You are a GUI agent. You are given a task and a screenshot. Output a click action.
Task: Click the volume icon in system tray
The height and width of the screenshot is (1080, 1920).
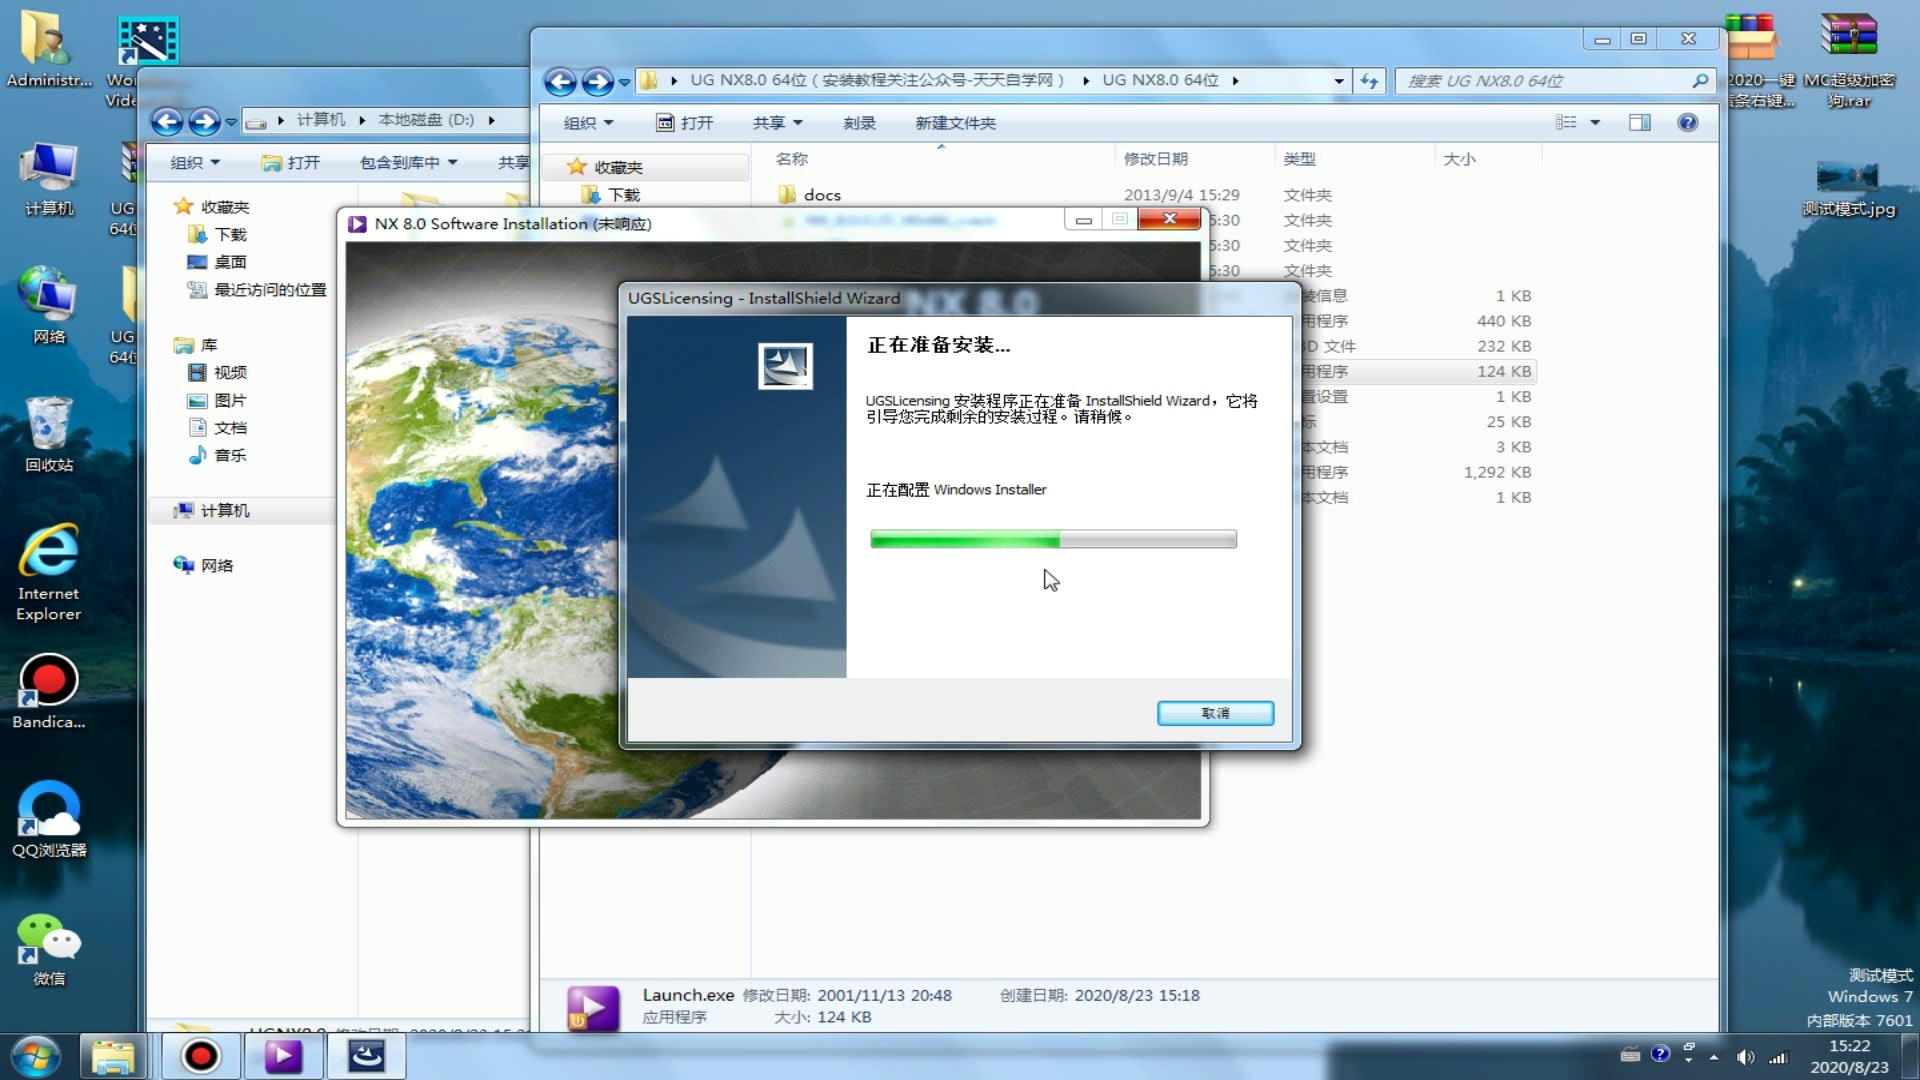tap(1745, 1057)
